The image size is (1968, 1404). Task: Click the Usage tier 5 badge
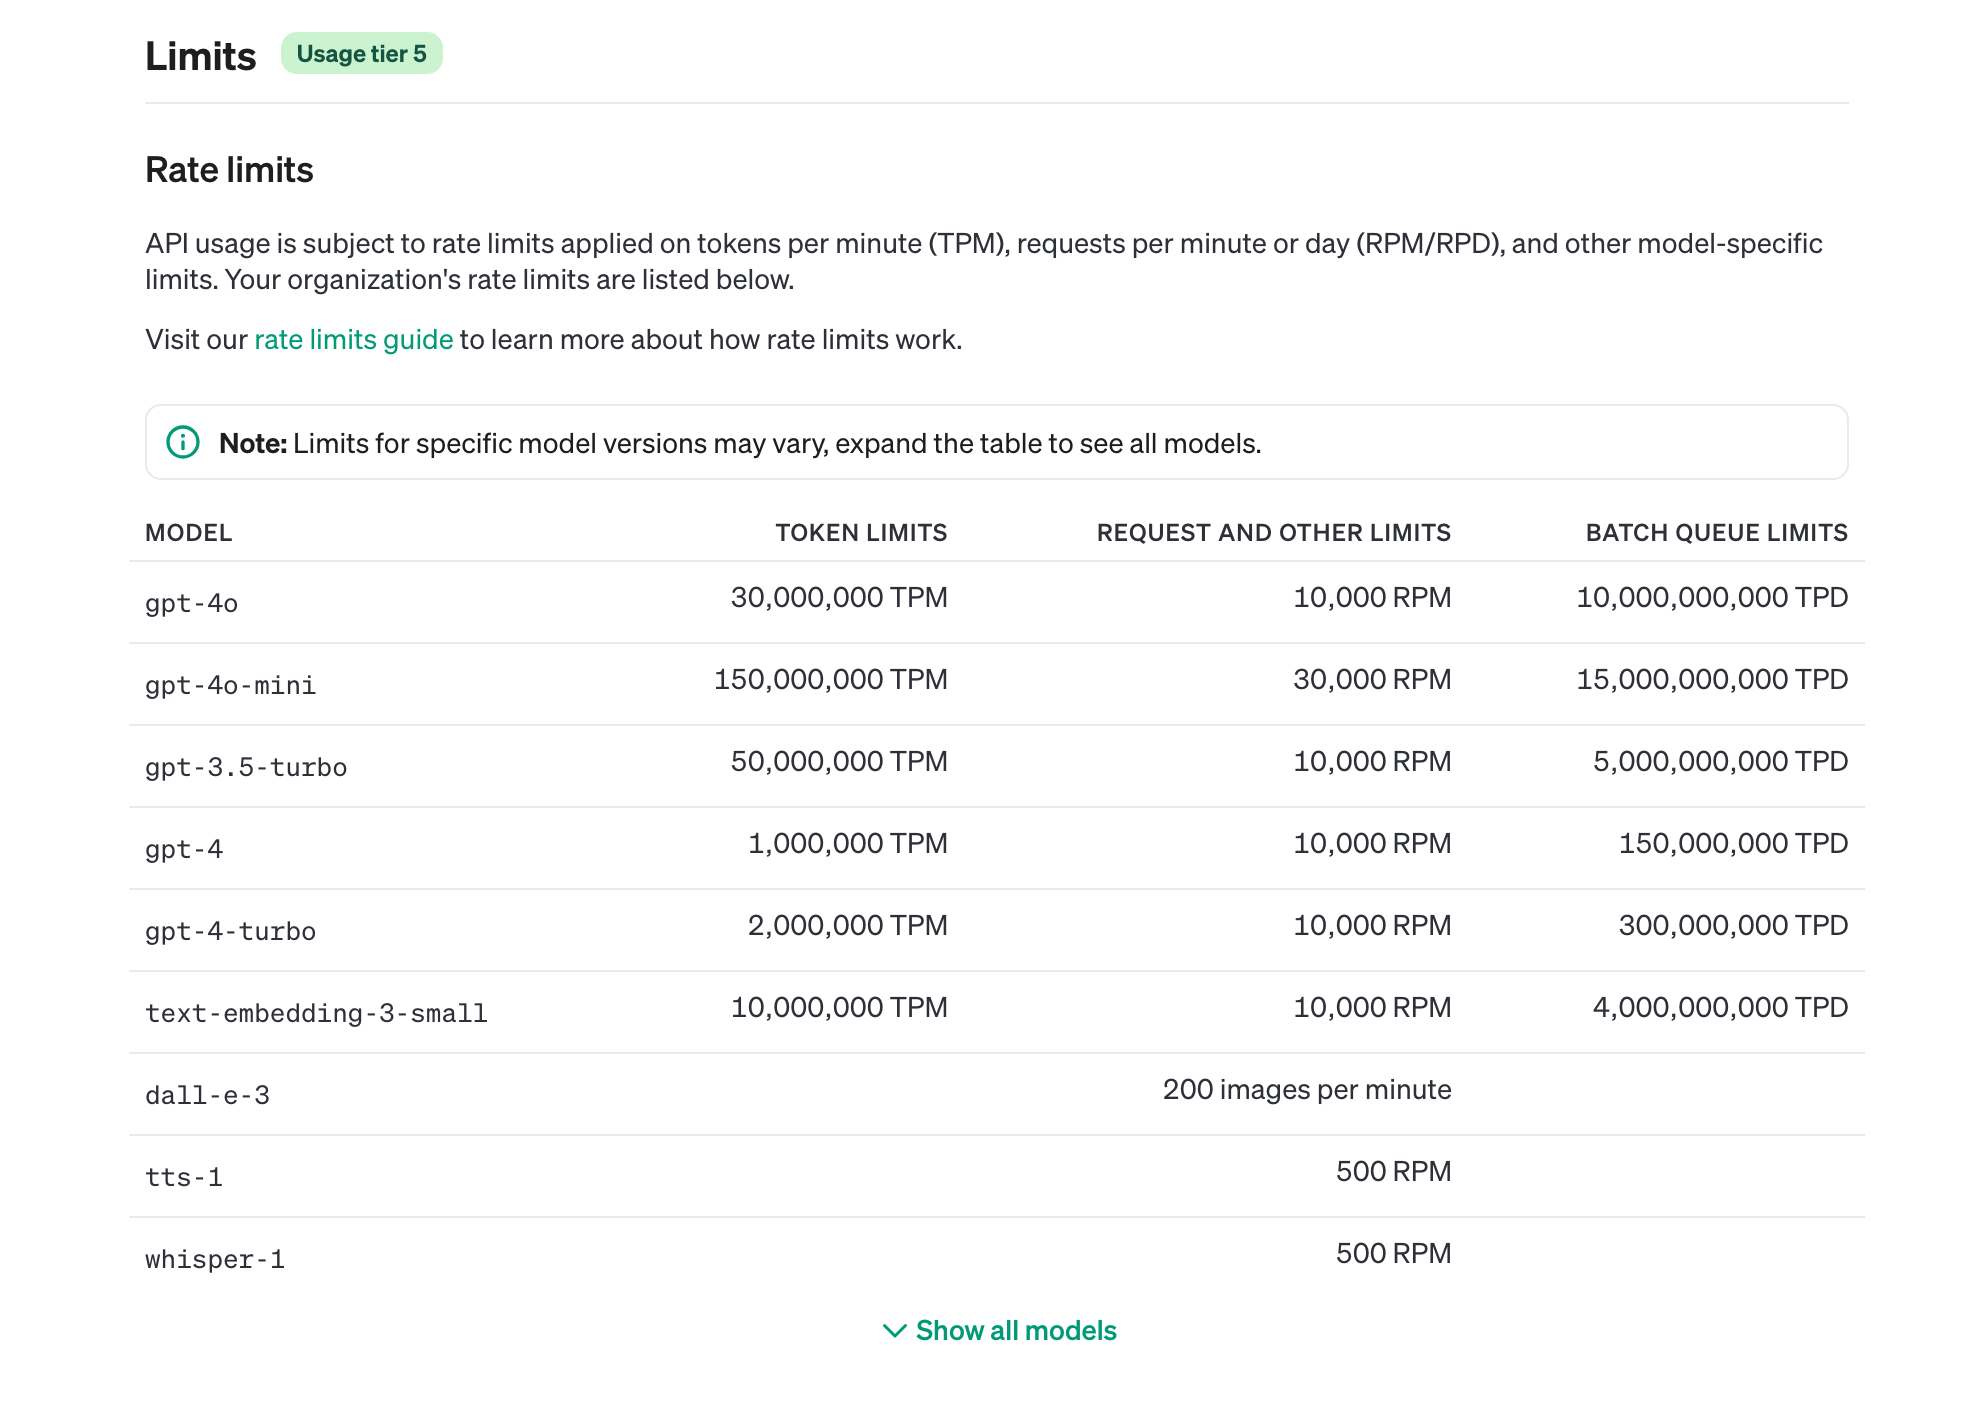(362, 54)
